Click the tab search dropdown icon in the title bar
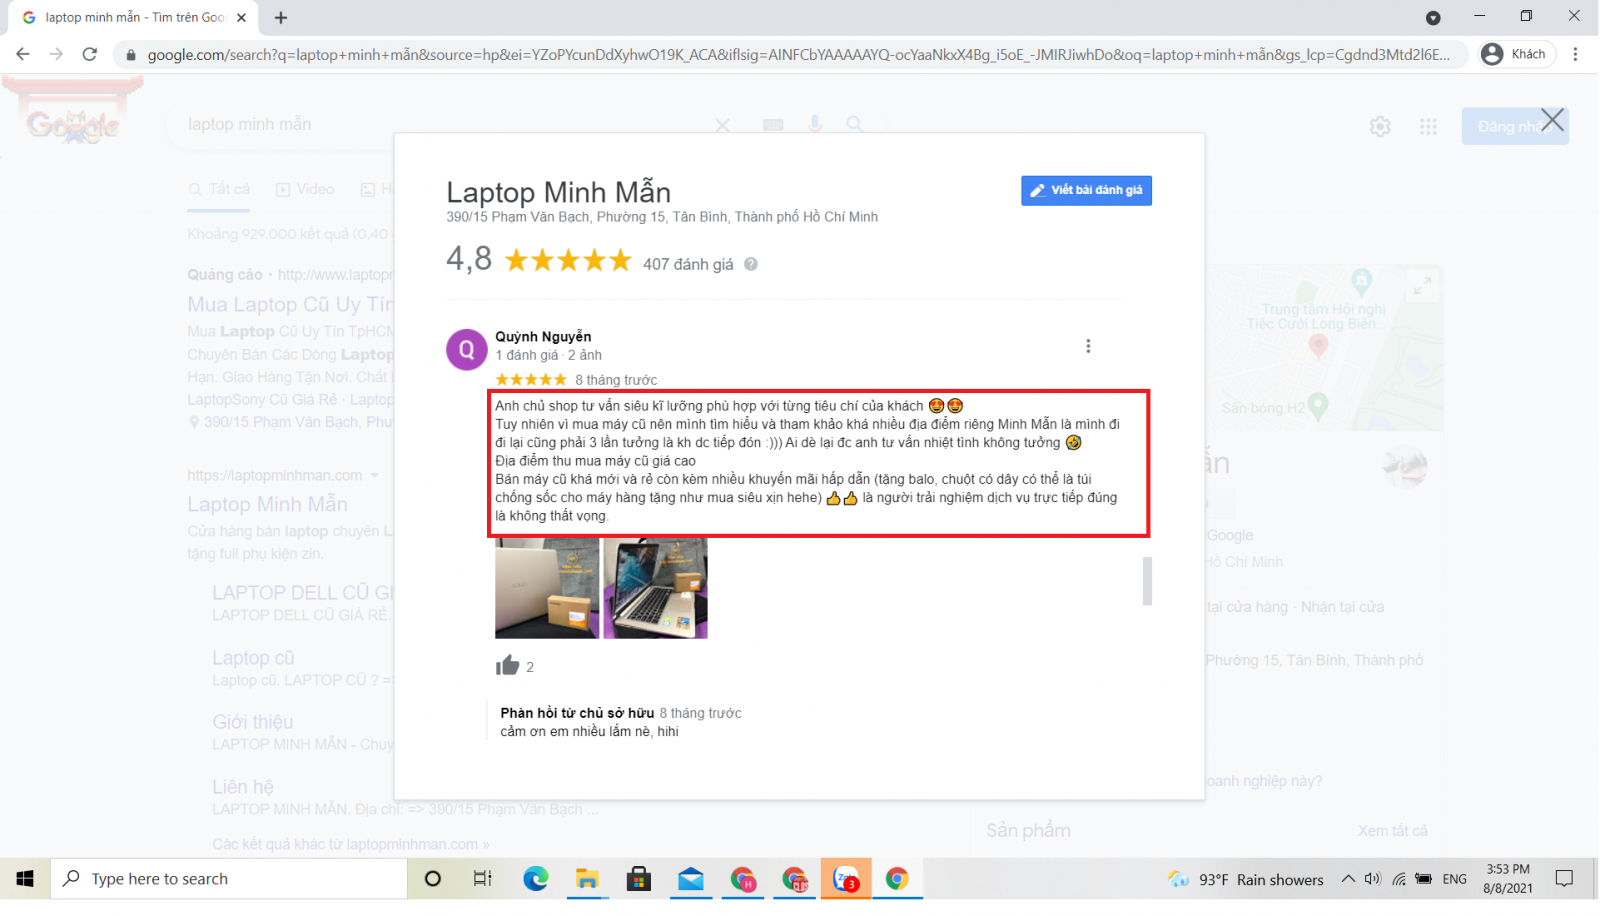Image resolution: width=1600 pixels, height=916 pixels. click(1433, 18)
